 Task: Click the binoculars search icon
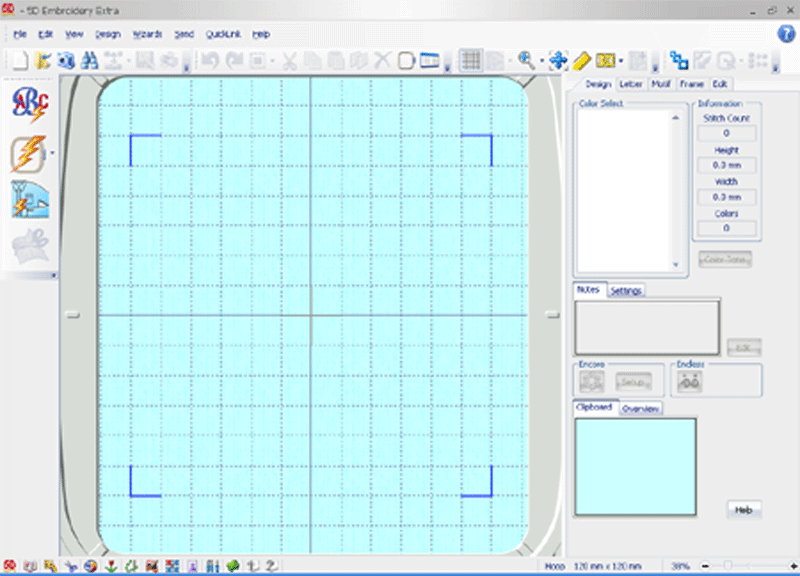[x=89, y=61]
